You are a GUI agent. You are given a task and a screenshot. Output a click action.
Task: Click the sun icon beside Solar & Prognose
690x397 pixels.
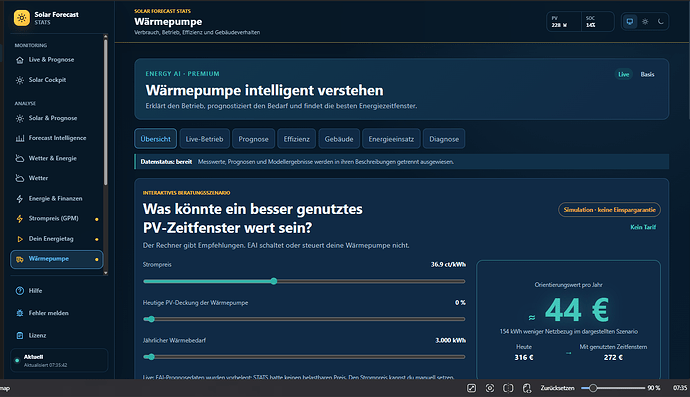20,118
